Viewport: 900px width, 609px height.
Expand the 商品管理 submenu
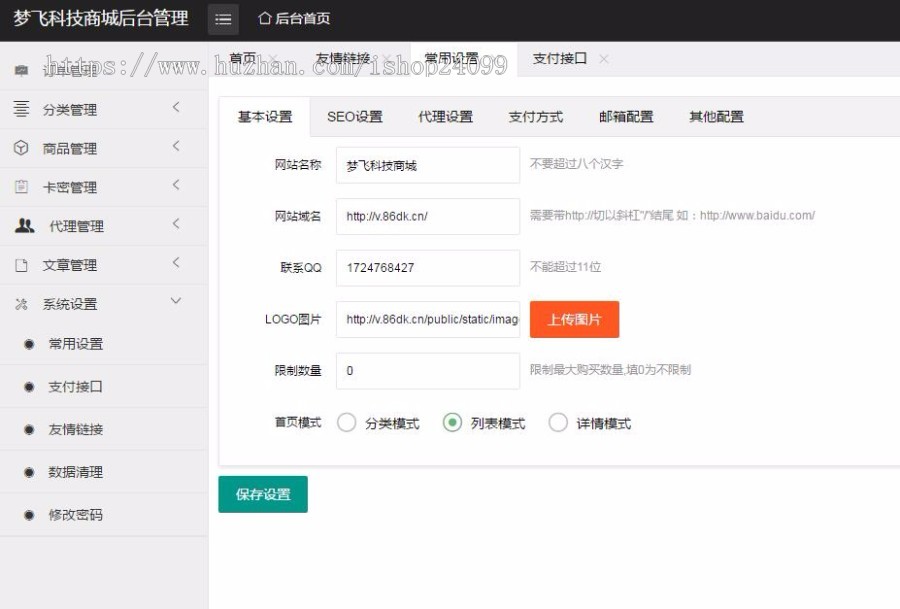[176, 147]
